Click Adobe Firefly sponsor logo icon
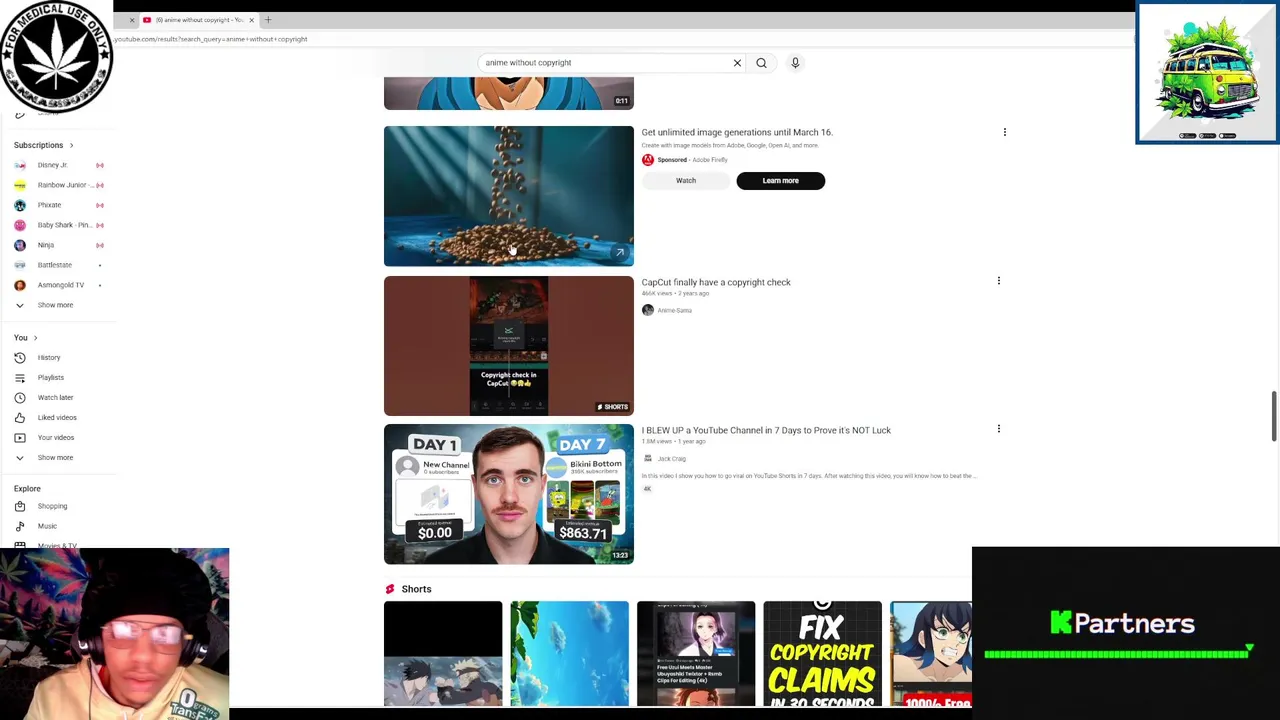This screenshot has width=1280, height=720. (x=648, y=160)
